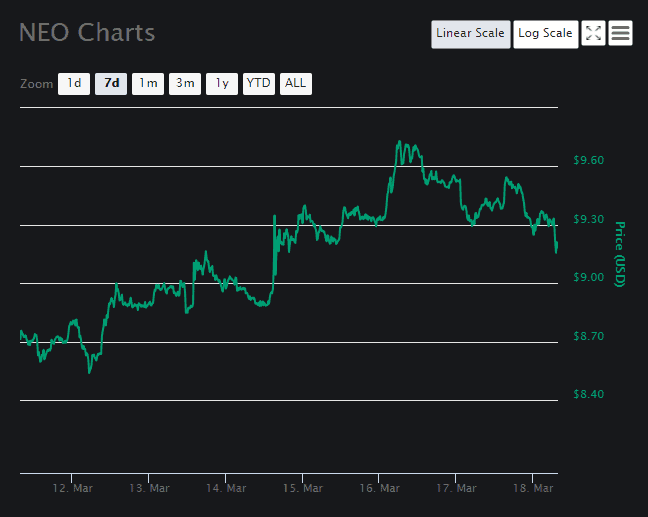Set zoom range to 3m
The width and height of the screenshot is (648, 517).
185,84
